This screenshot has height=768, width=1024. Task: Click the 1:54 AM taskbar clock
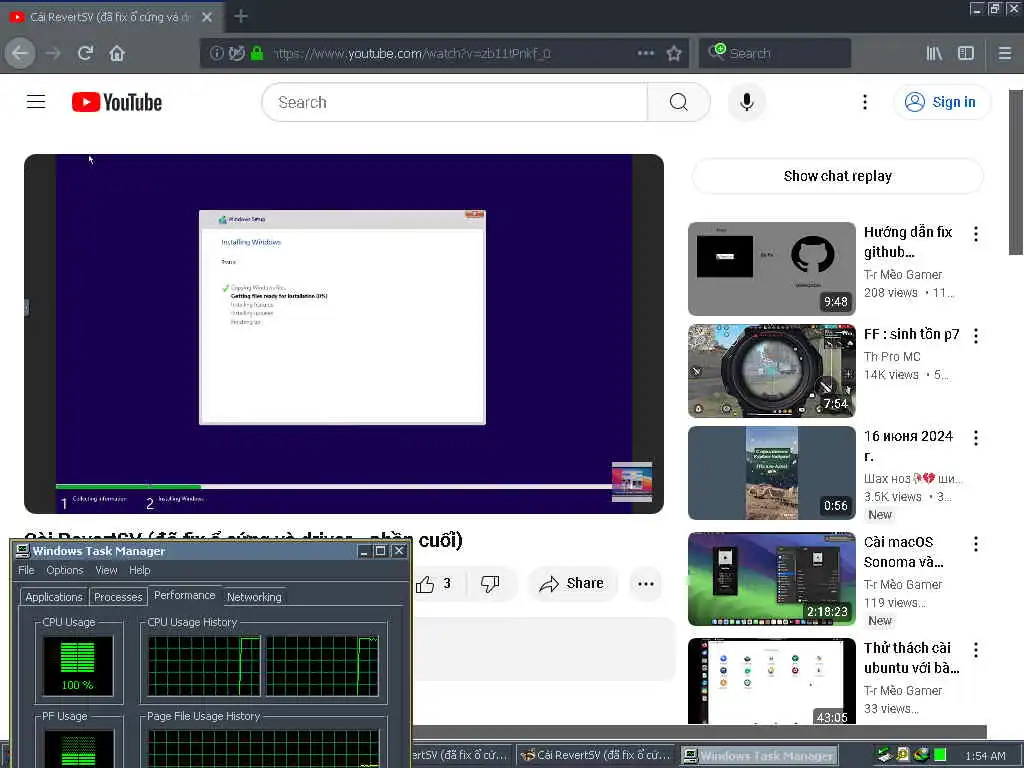tap(985, 756)
